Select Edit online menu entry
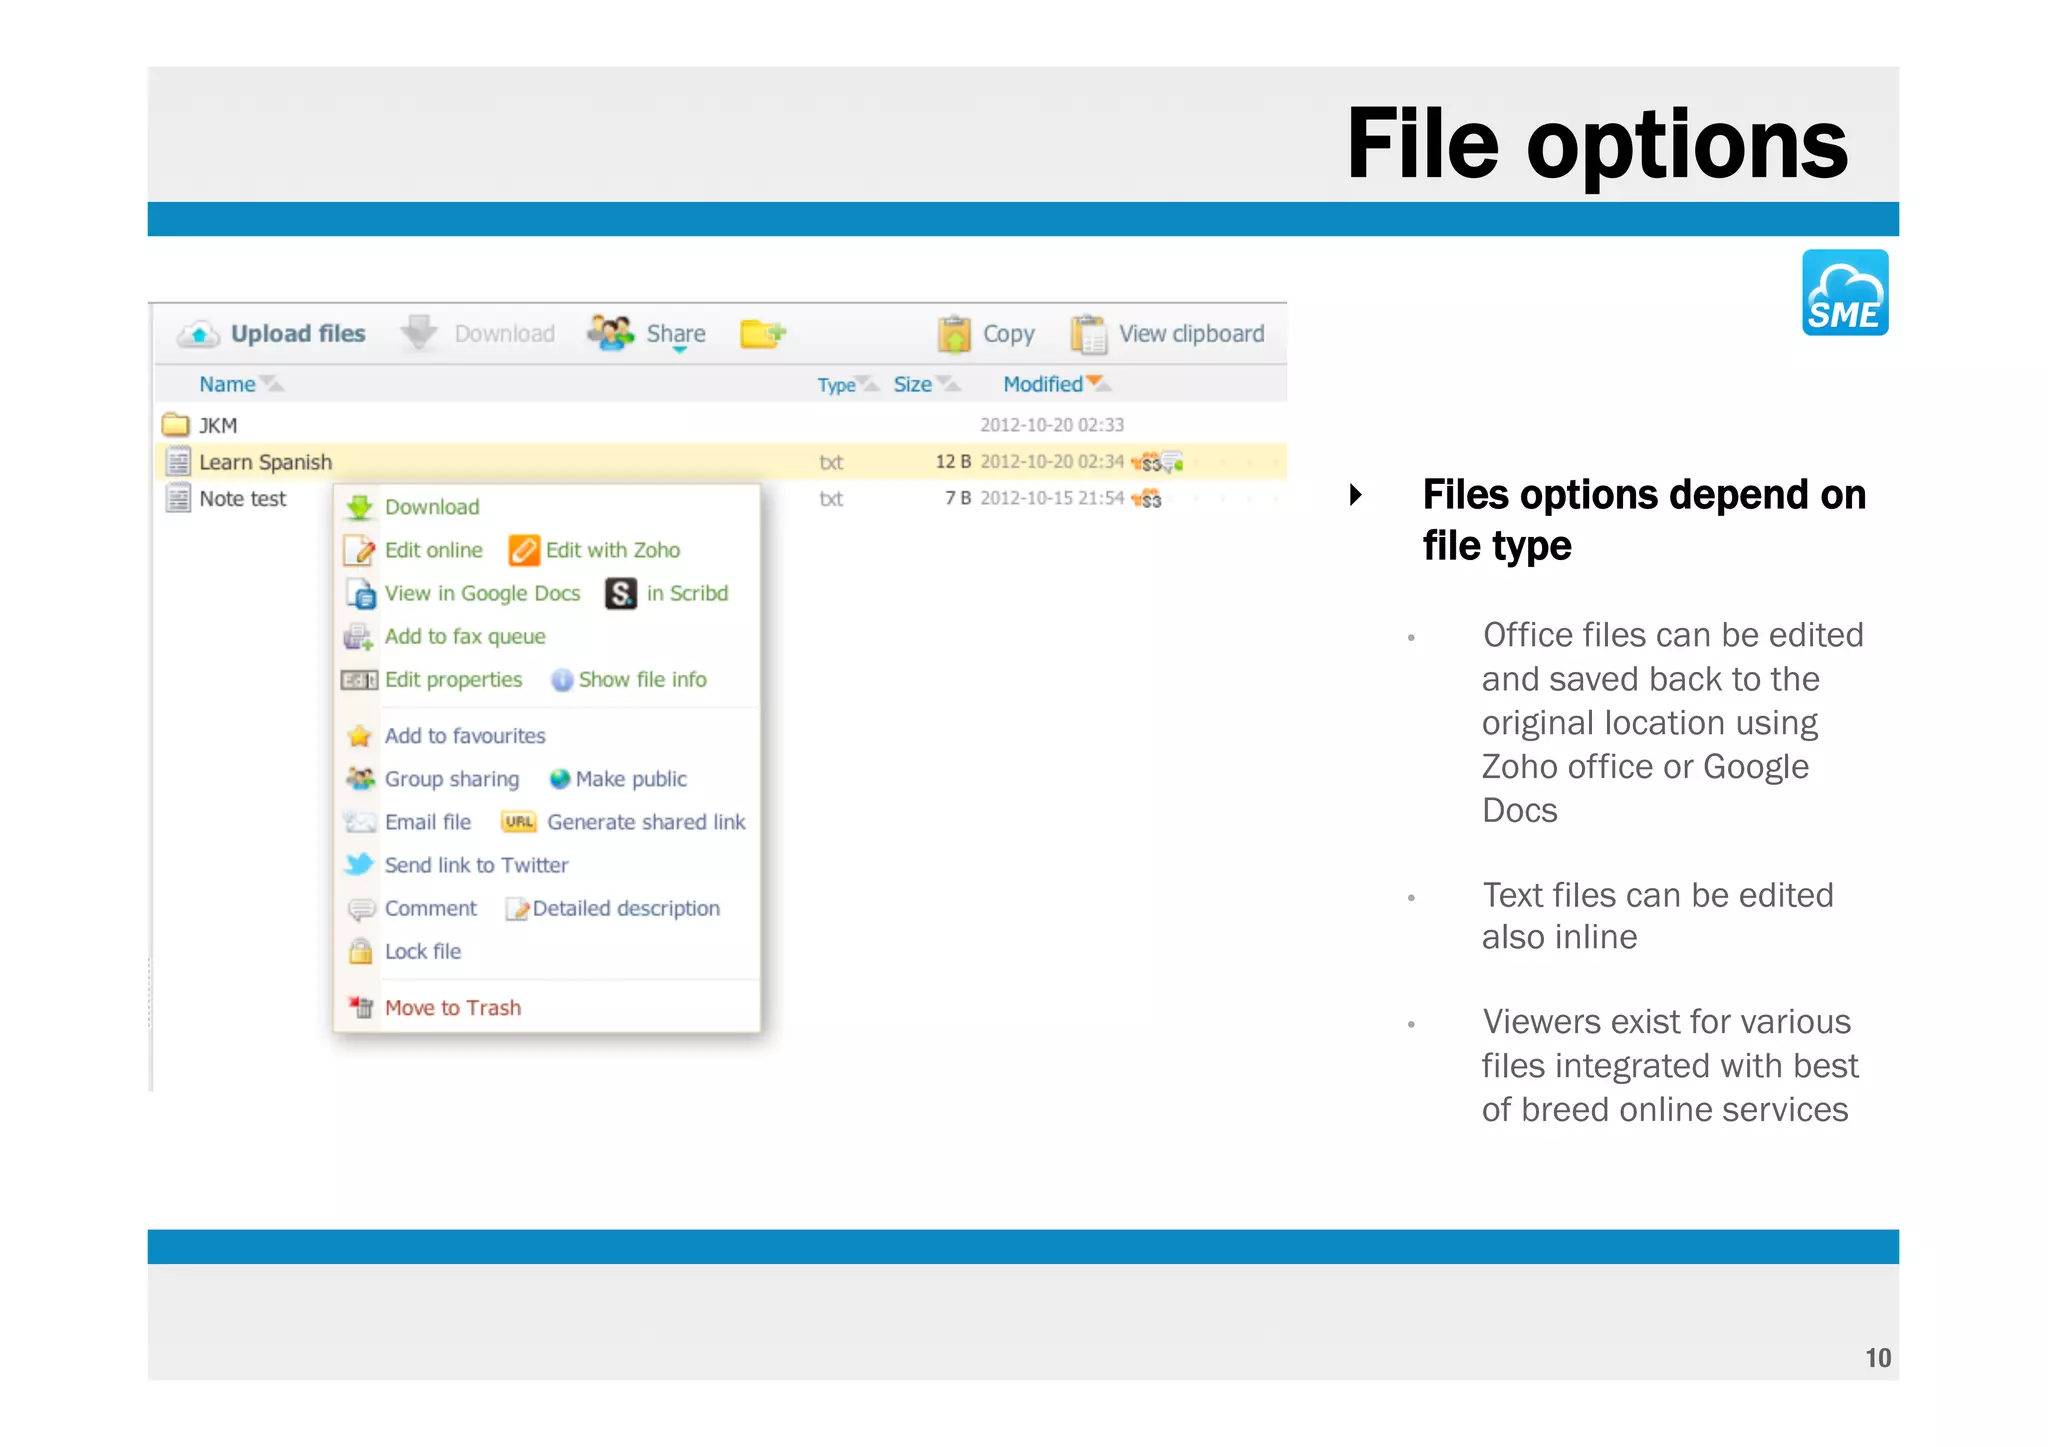This screenshot has width=2048, height=1447. 434,550
